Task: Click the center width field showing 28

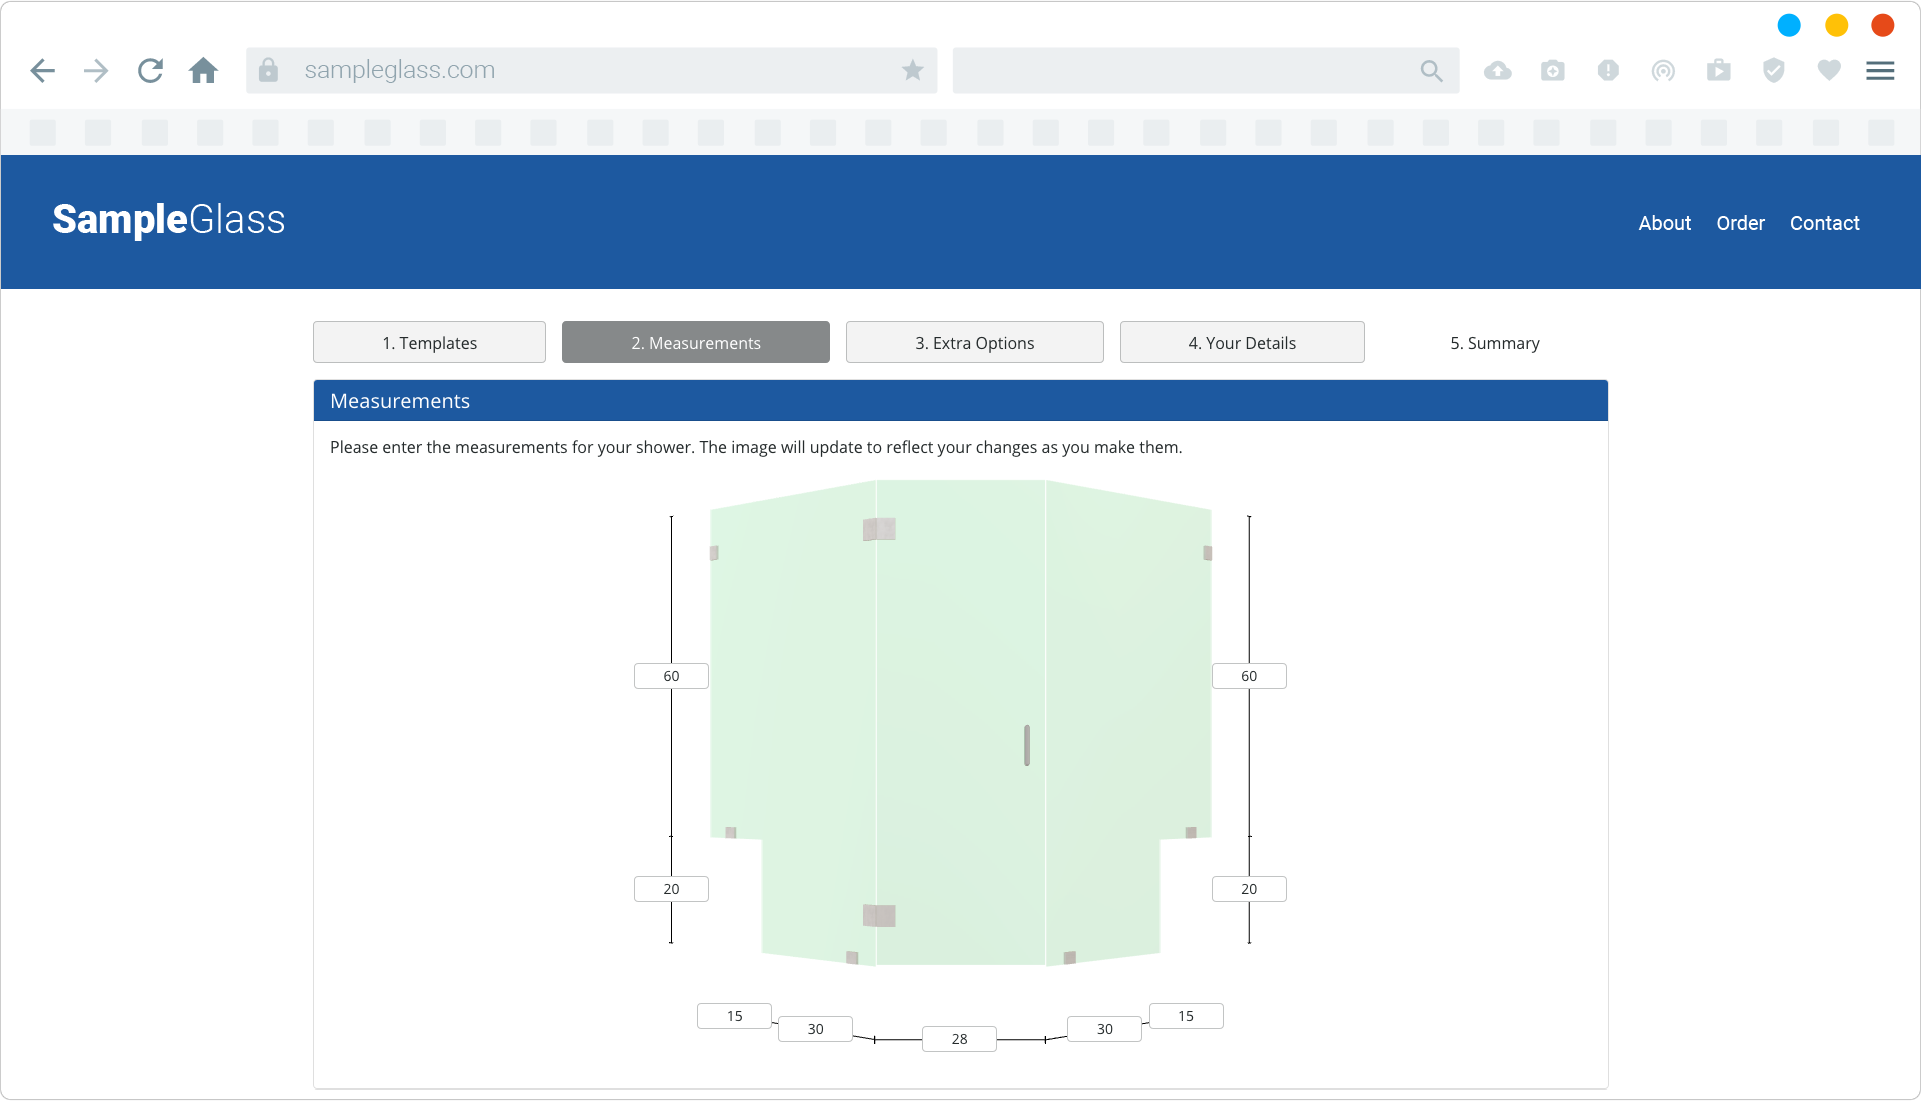Action: (x=959, y=1039)
